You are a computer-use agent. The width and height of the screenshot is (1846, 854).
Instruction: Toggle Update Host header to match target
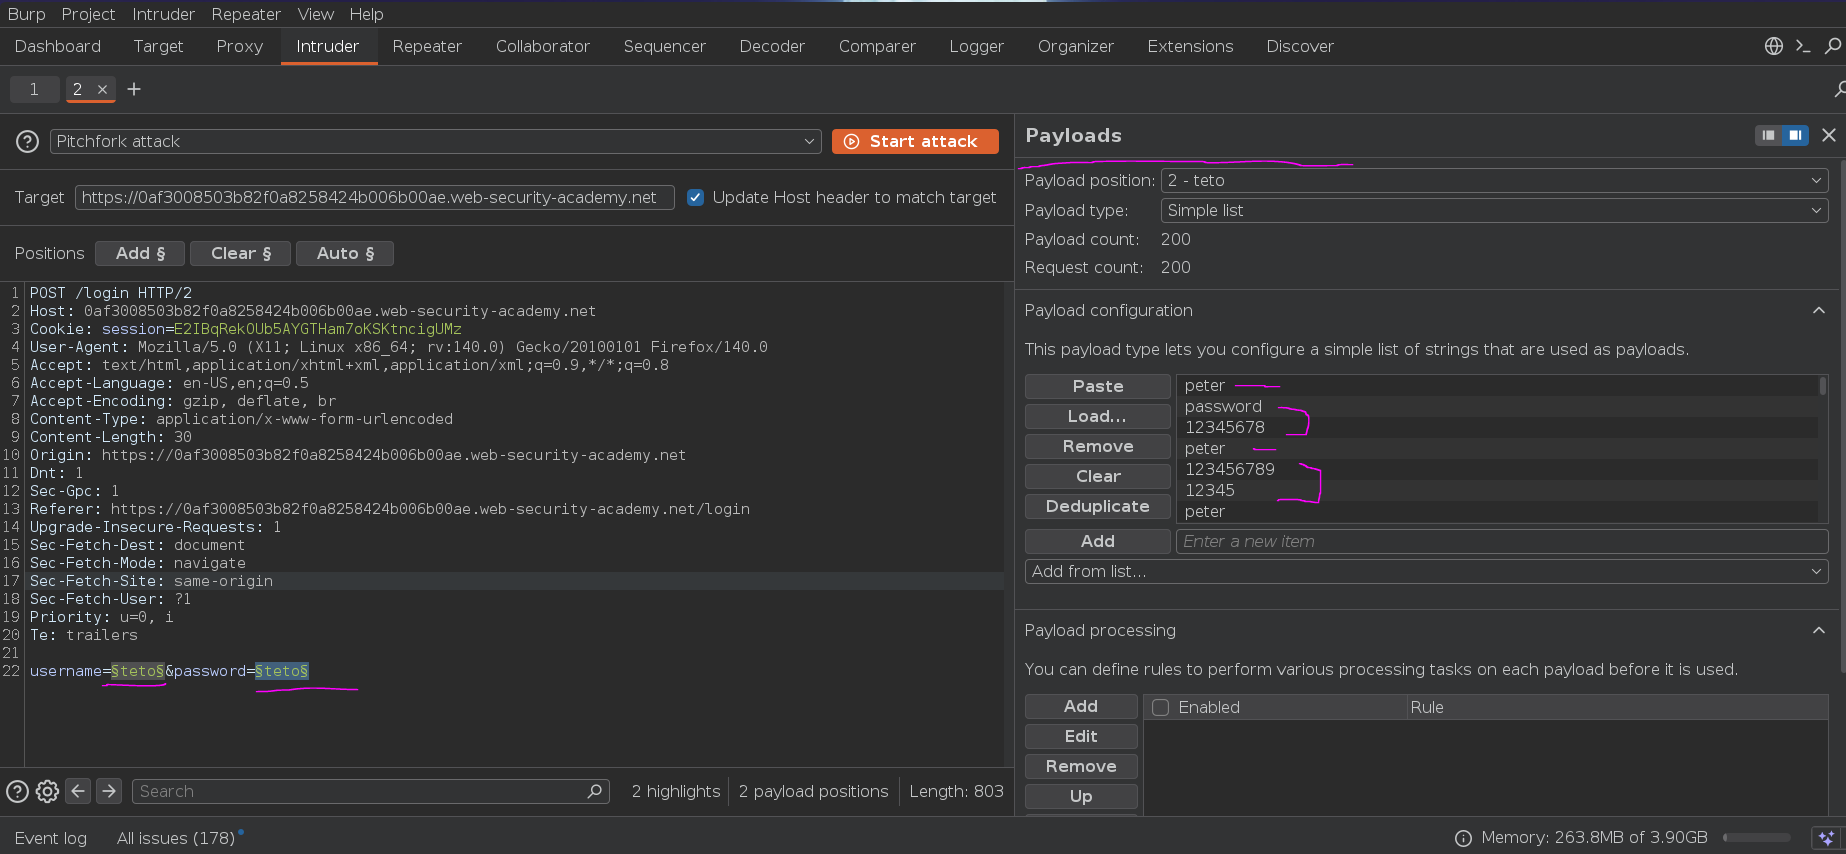pyautogui.click(x=696, y=198)
